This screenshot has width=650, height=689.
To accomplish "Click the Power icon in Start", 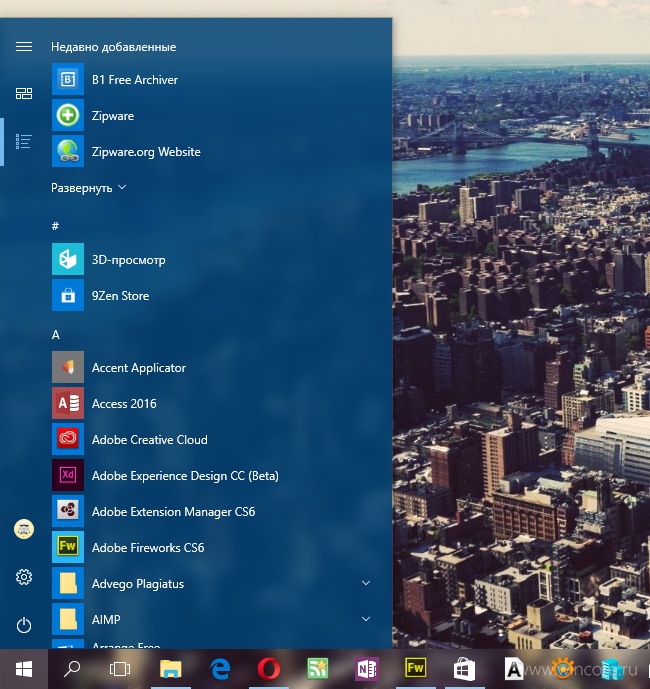I will pos(24,625).
